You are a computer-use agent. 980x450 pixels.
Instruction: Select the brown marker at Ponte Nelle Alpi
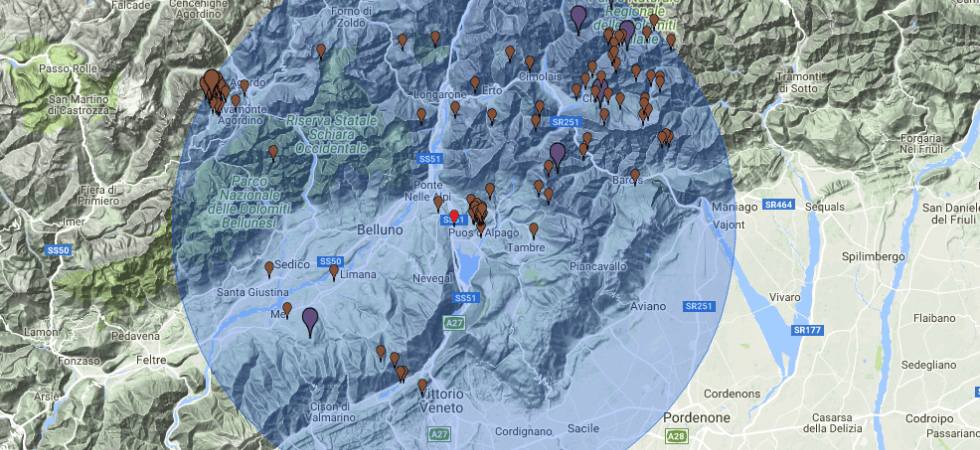click(x=438, y=202)
